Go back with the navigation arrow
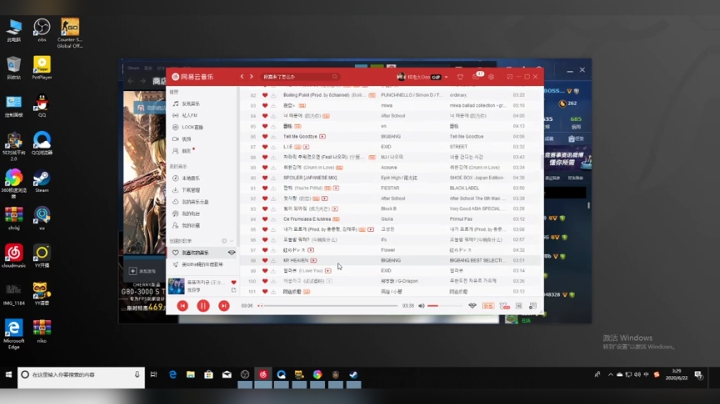 (x=242, y=77)
